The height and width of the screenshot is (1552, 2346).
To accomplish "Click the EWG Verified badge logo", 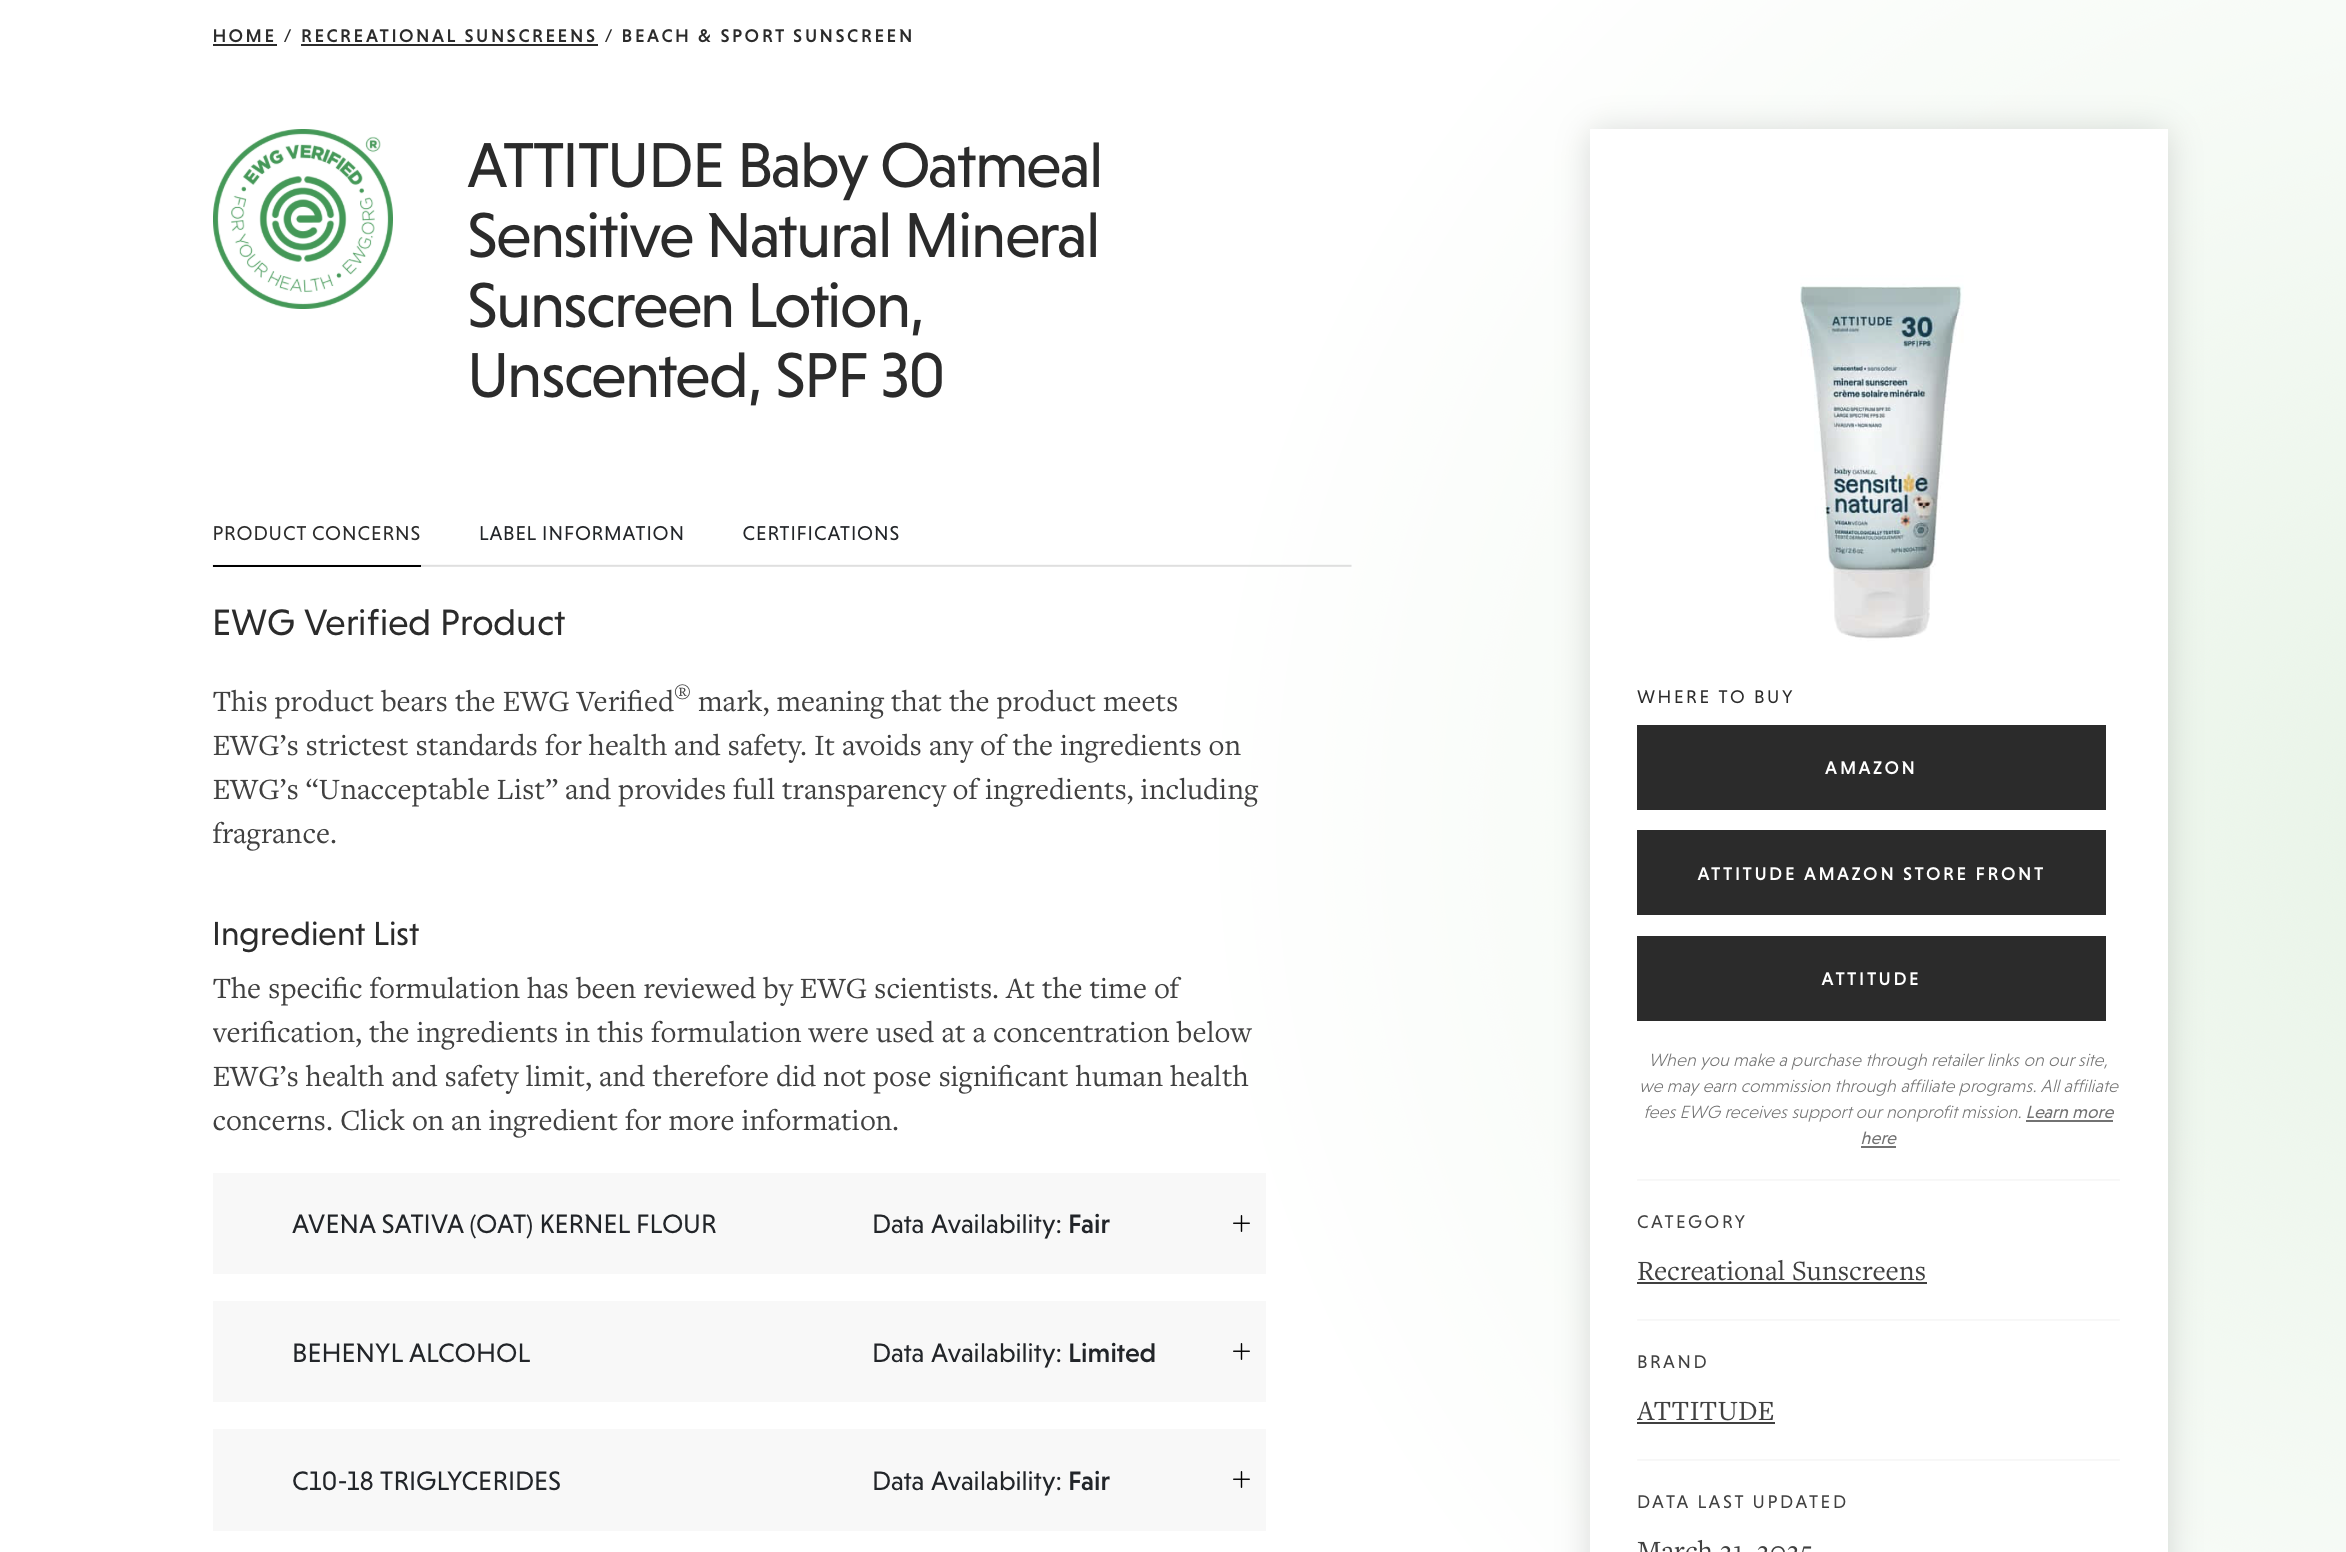I will [x=302, y=219].
